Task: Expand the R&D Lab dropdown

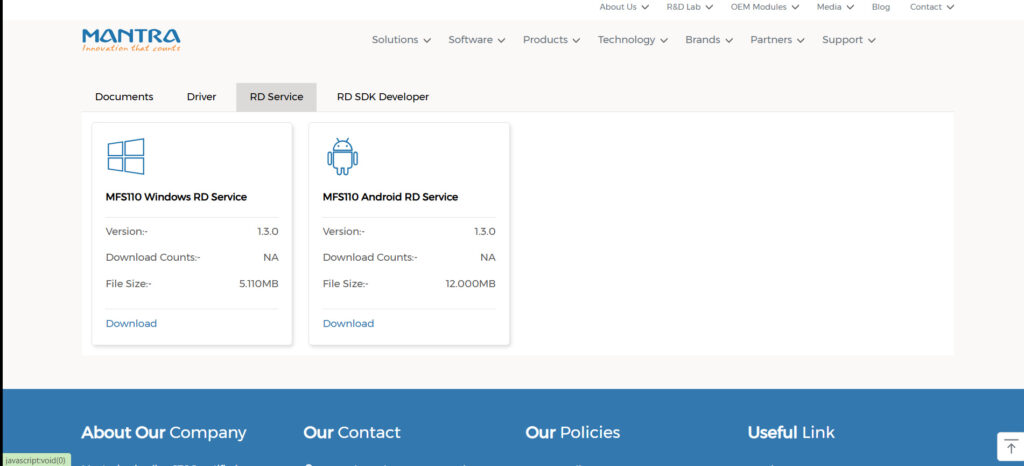Action: pos(690,7)
